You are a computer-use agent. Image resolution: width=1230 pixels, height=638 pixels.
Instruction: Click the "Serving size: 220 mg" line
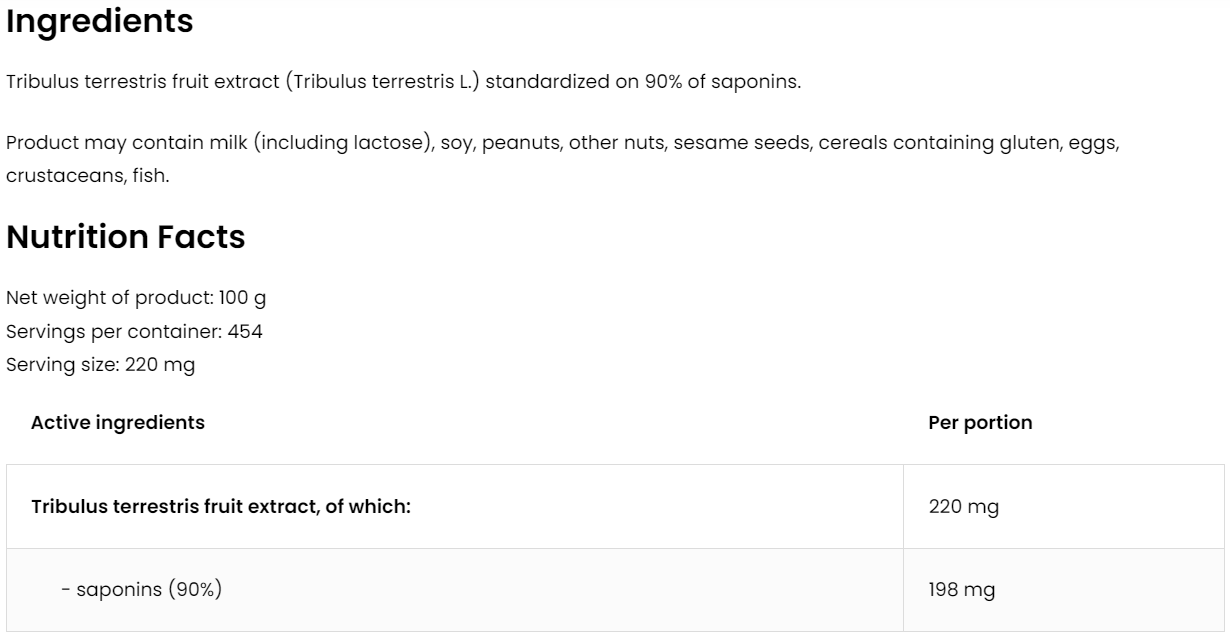100,365
